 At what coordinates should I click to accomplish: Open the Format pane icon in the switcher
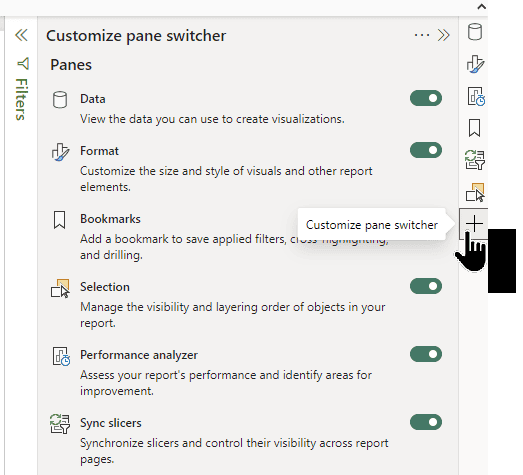coord(475,64)
